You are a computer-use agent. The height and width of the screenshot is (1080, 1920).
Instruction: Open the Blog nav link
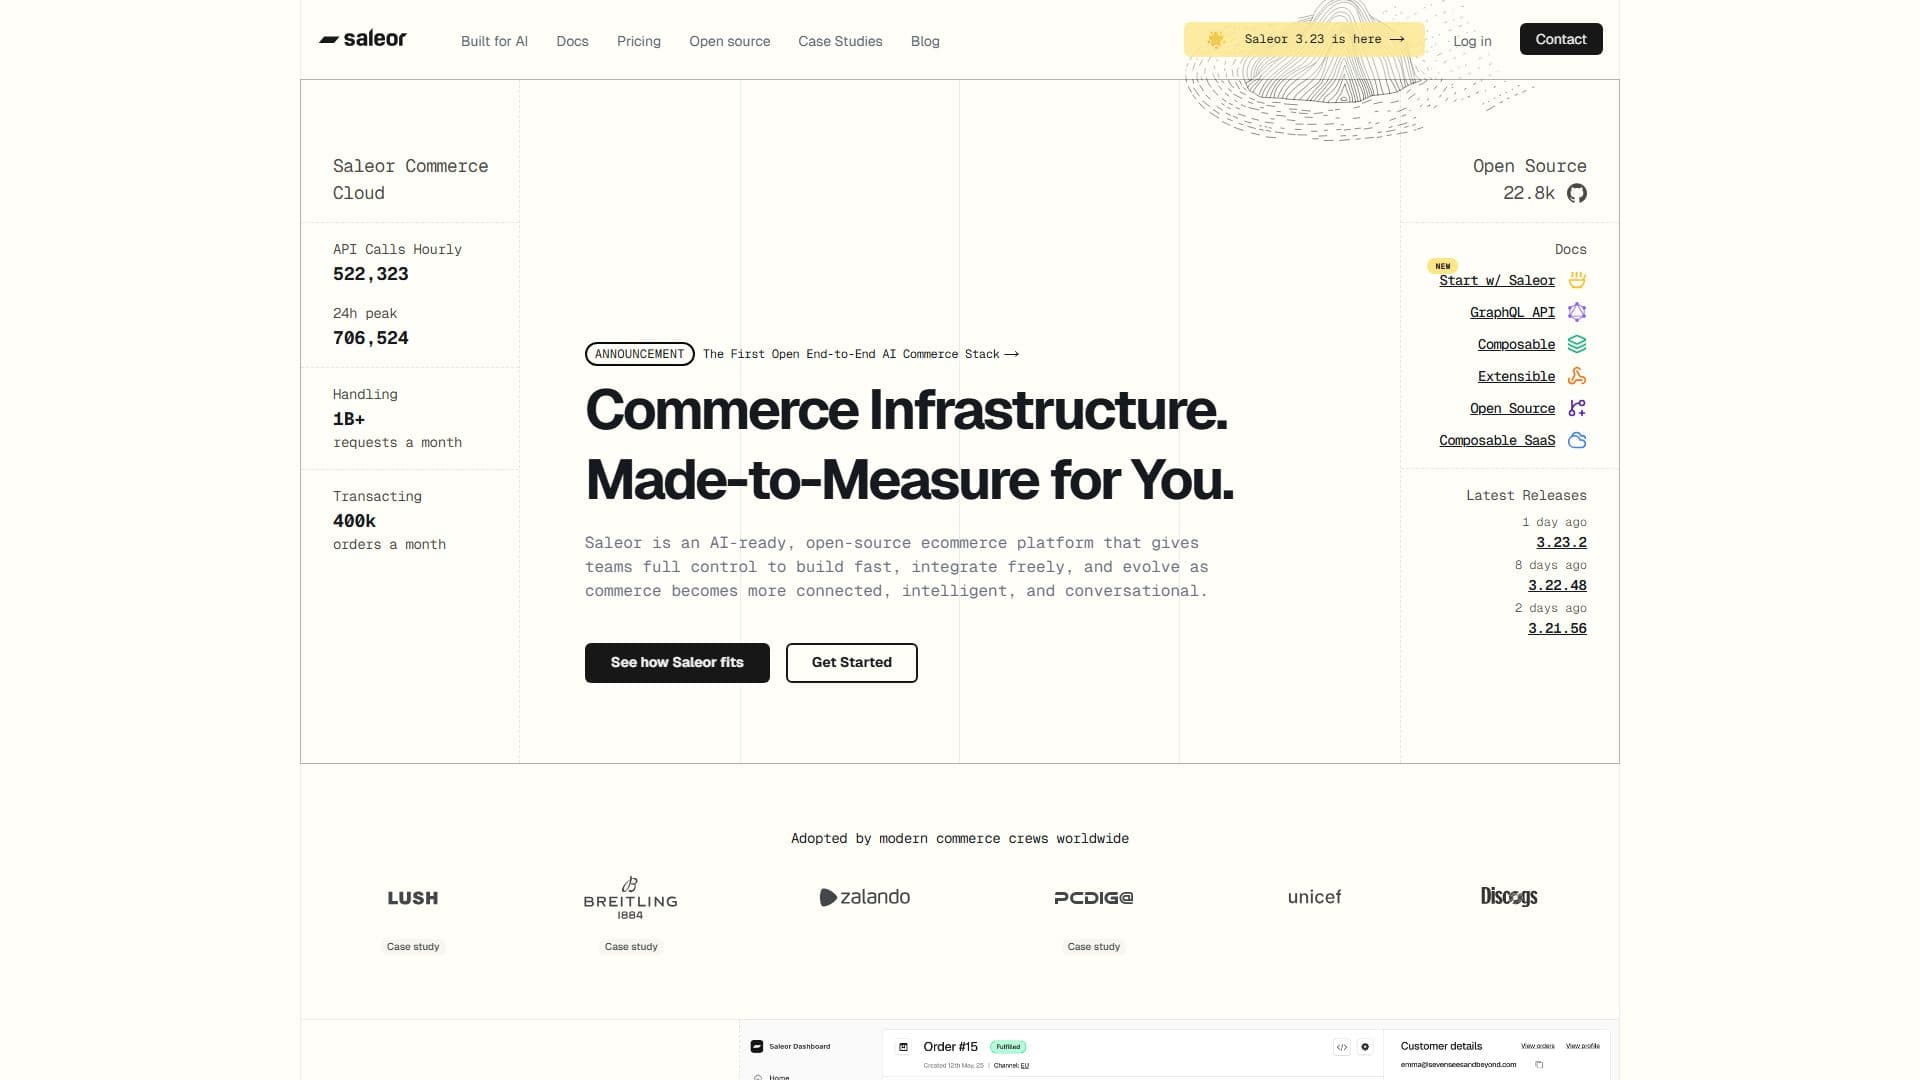925,41
